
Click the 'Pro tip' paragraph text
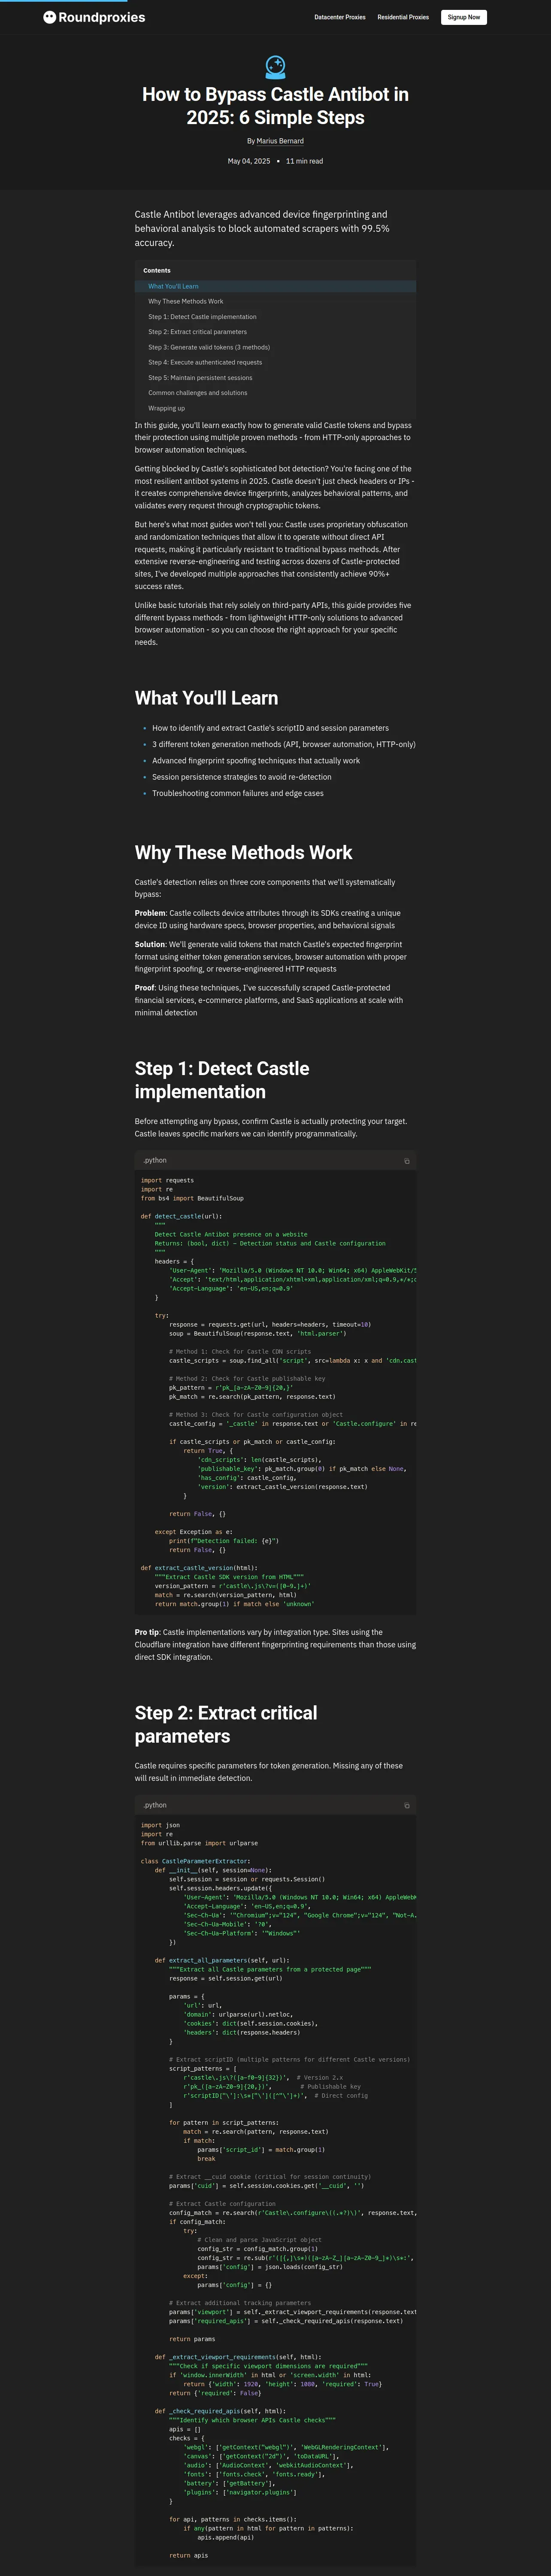(x=275, y=1645)
